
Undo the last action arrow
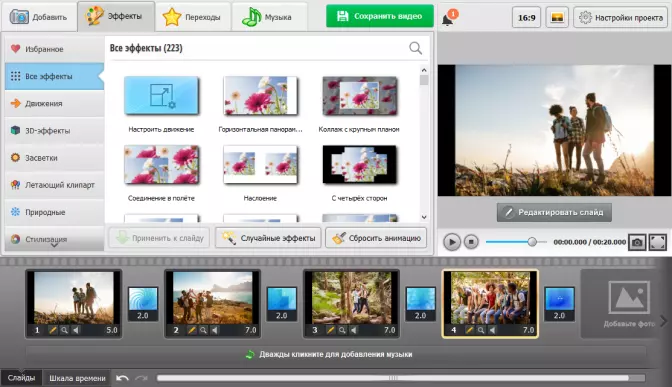(x=122, y=378)
